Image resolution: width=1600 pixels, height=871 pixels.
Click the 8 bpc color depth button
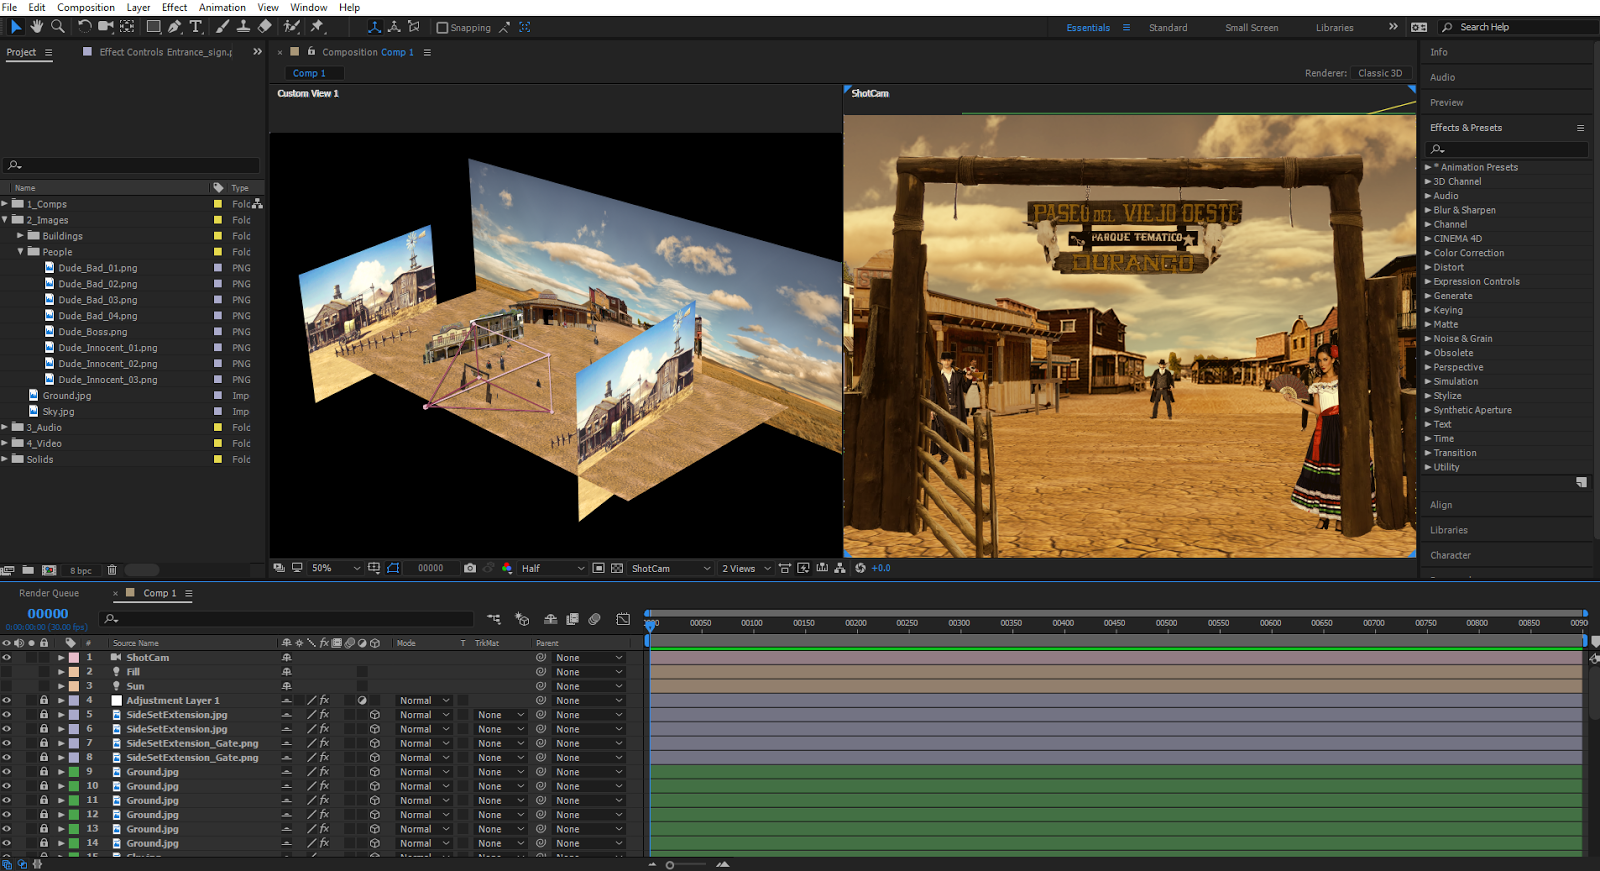(81, 571)
